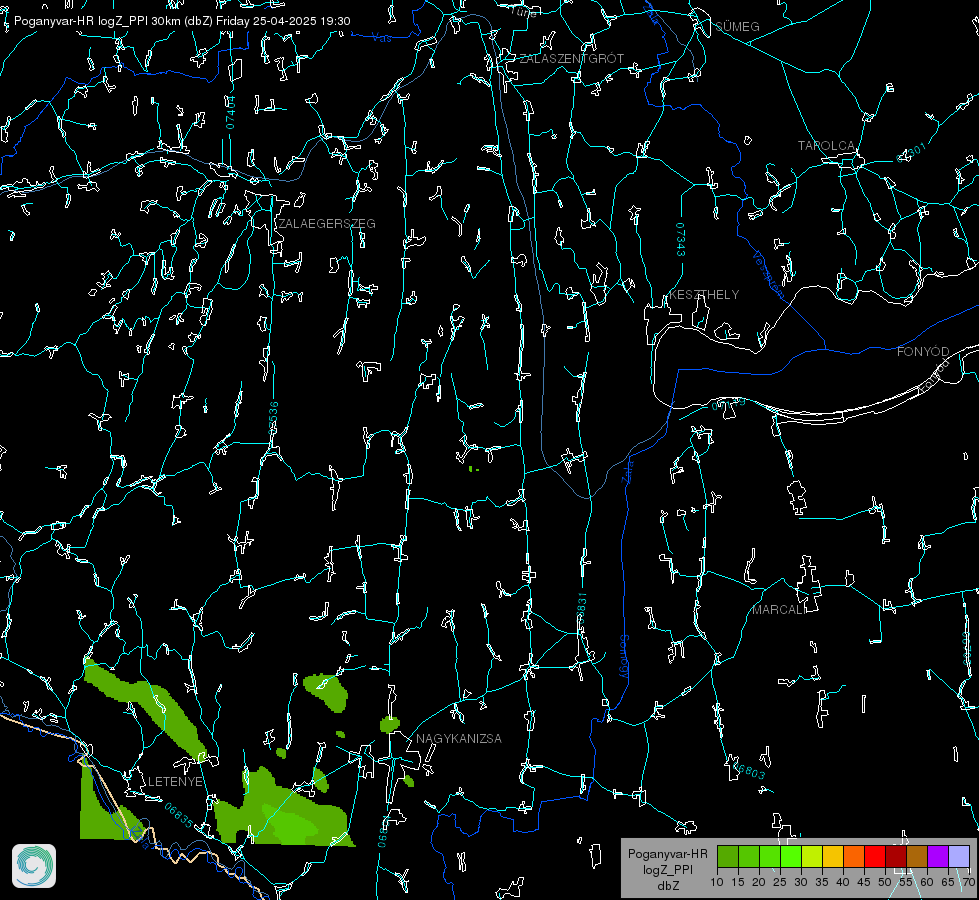979x900 pixels.
Task: Click the legend value 40 label
Action: pos(843,883)
